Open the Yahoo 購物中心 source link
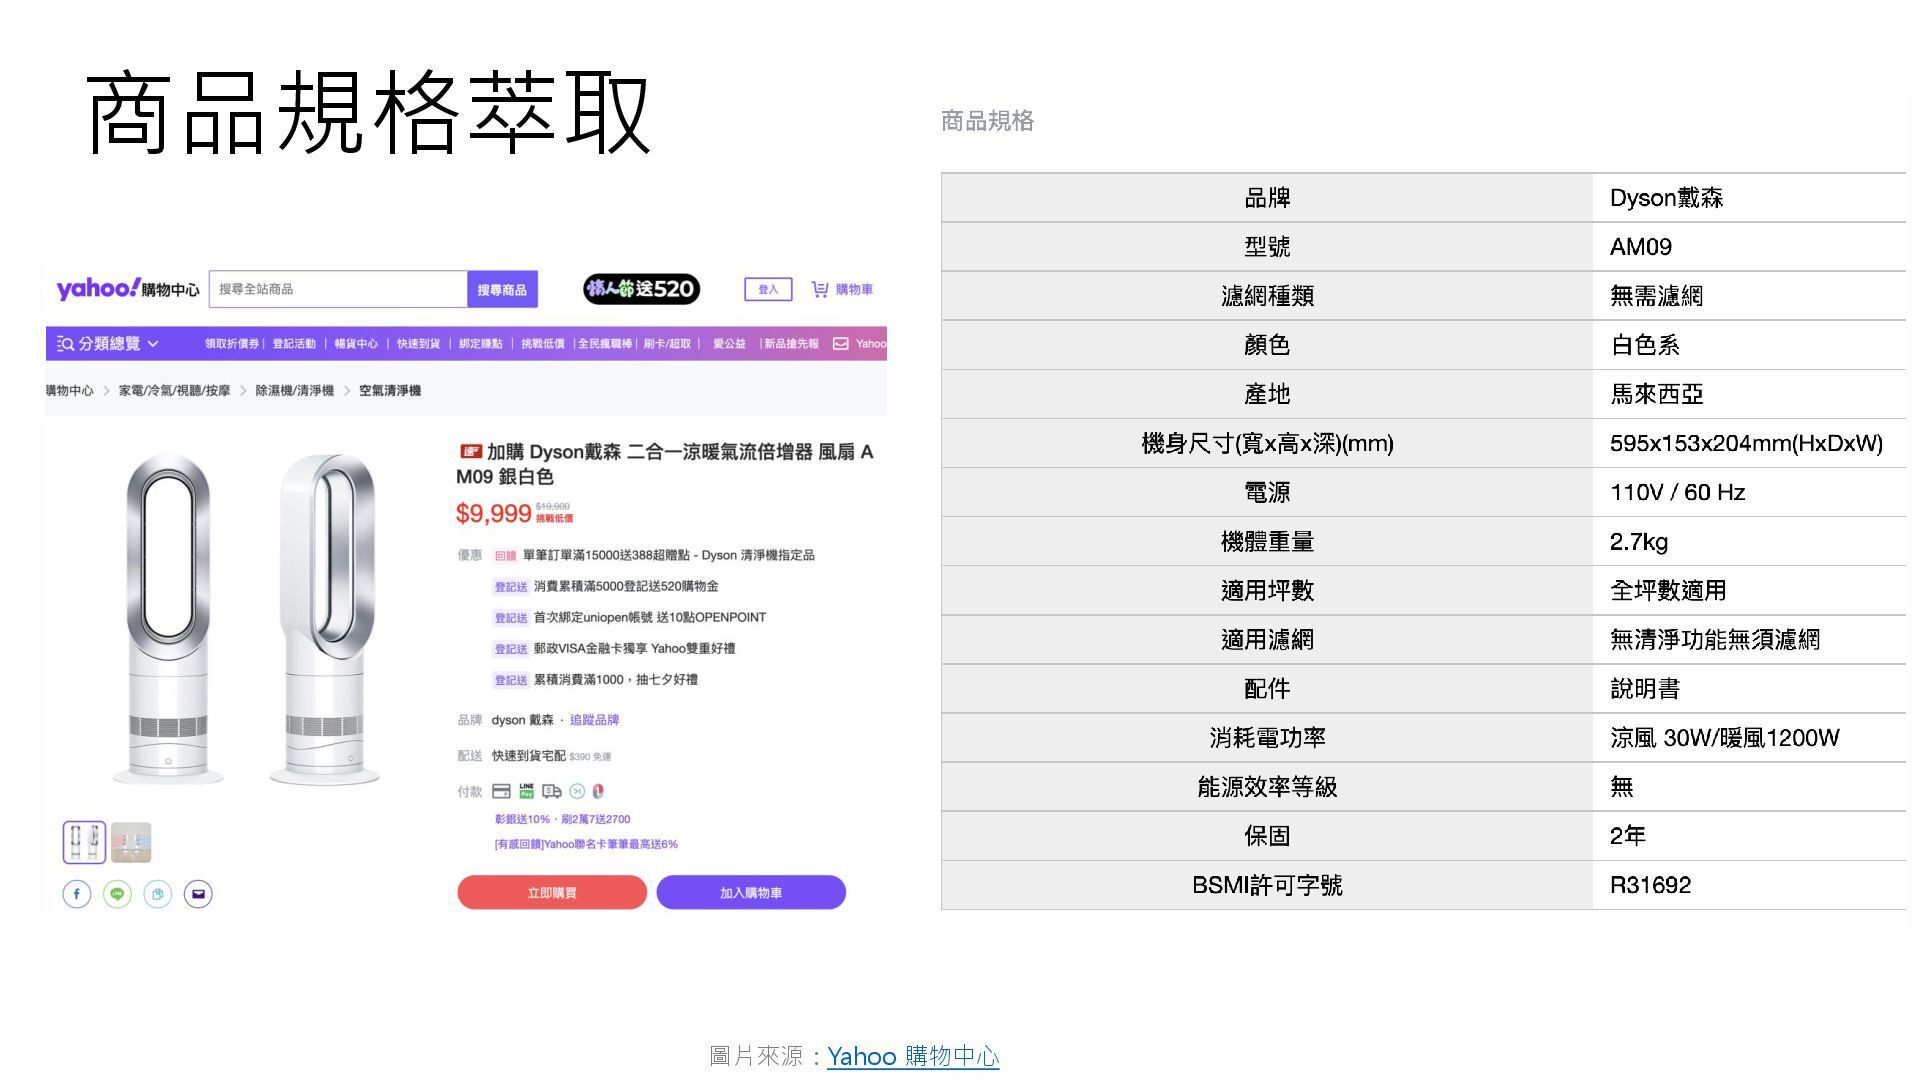 click(x=913, y=1056)
